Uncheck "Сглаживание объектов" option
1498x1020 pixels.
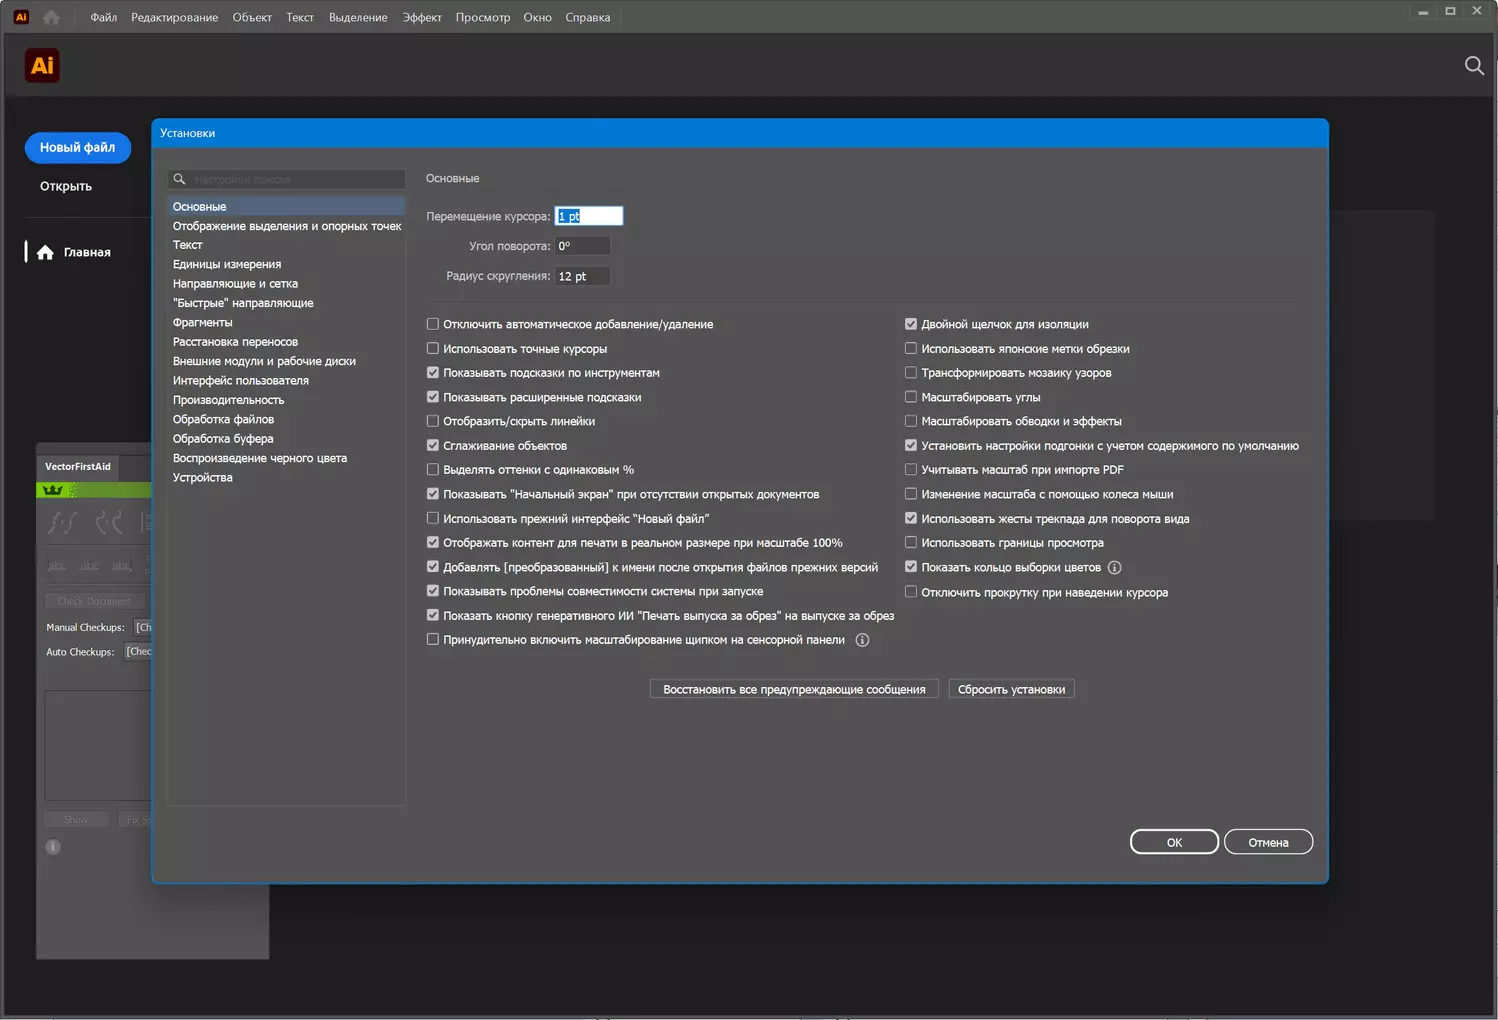click(x=433, y=446)
